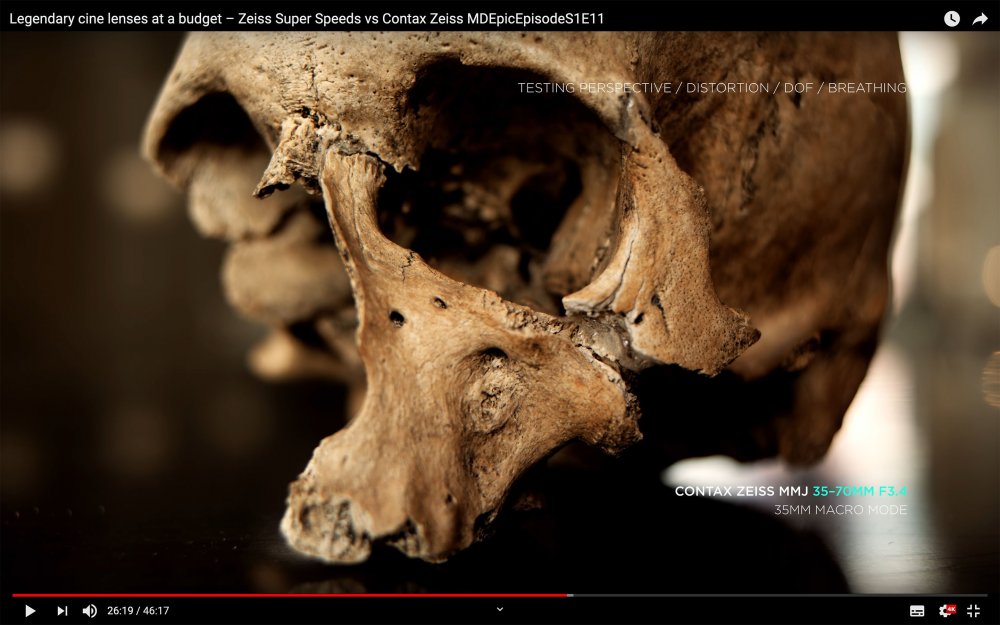
Task: Expand details with the down chevron
Action: point(500,609)
